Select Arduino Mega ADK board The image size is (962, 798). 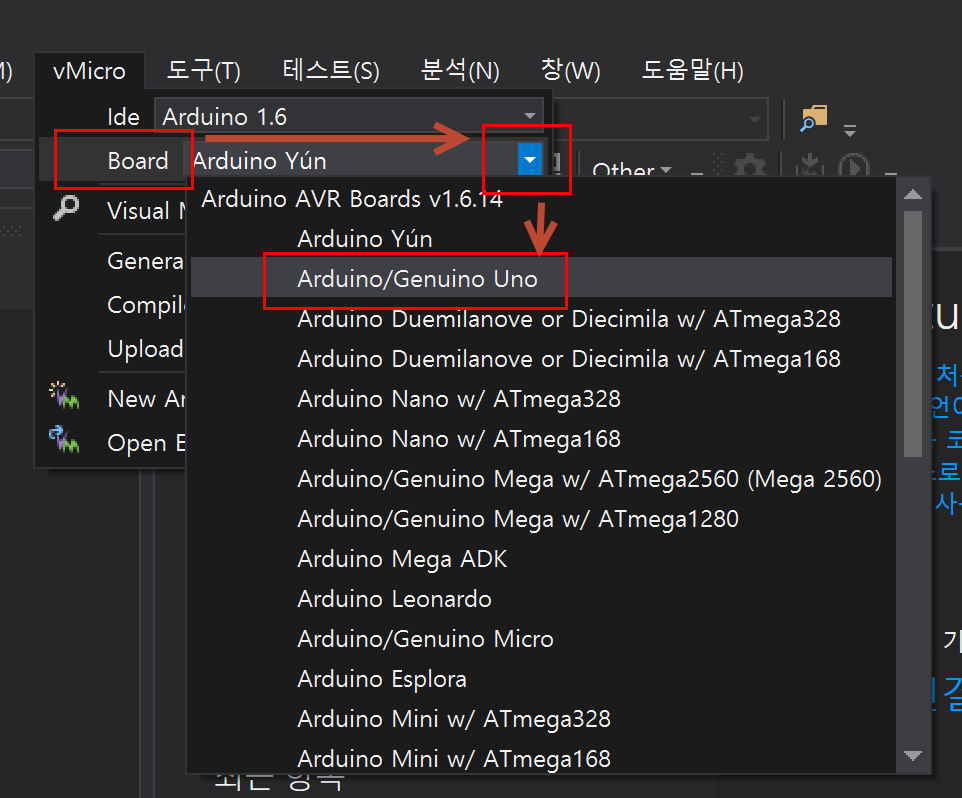[x=541, y=559]
